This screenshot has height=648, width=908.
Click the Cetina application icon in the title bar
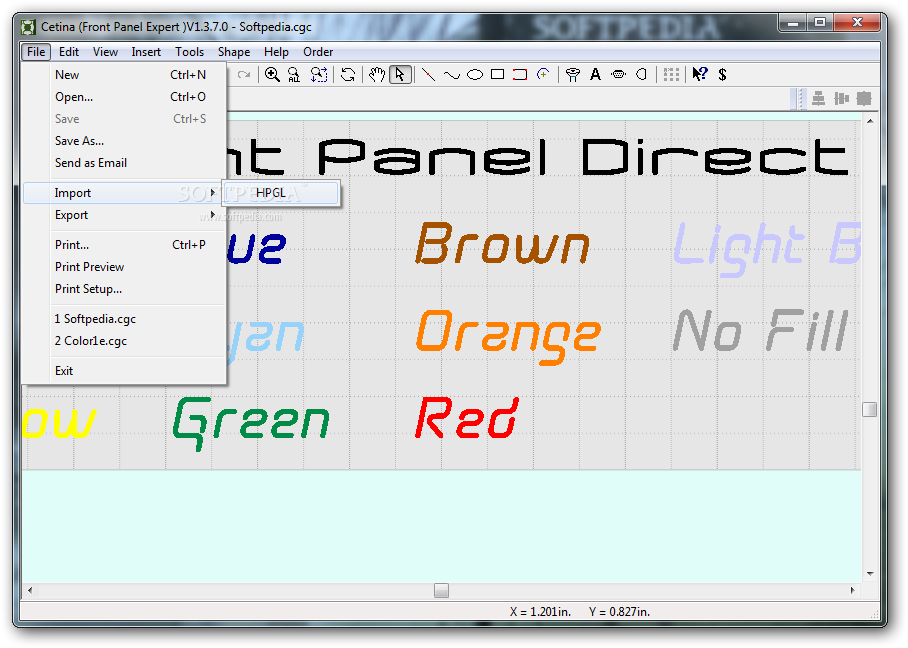[28, 27]
